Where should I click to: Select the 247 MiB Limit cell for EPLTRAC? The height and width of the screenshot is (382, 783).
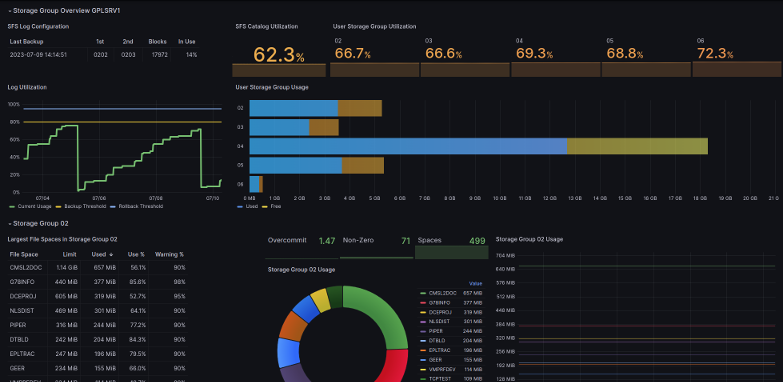pos(67,354)
